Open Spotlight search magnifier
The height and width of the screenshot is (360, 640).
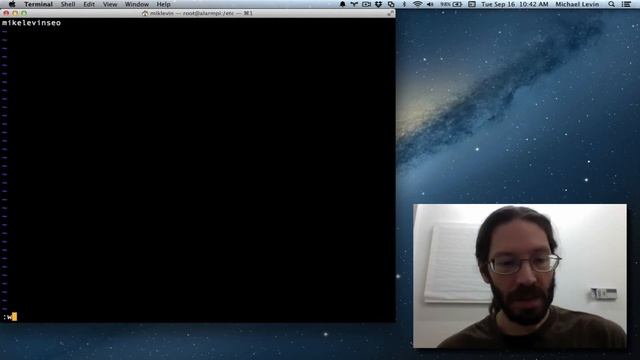pos(611,4)
